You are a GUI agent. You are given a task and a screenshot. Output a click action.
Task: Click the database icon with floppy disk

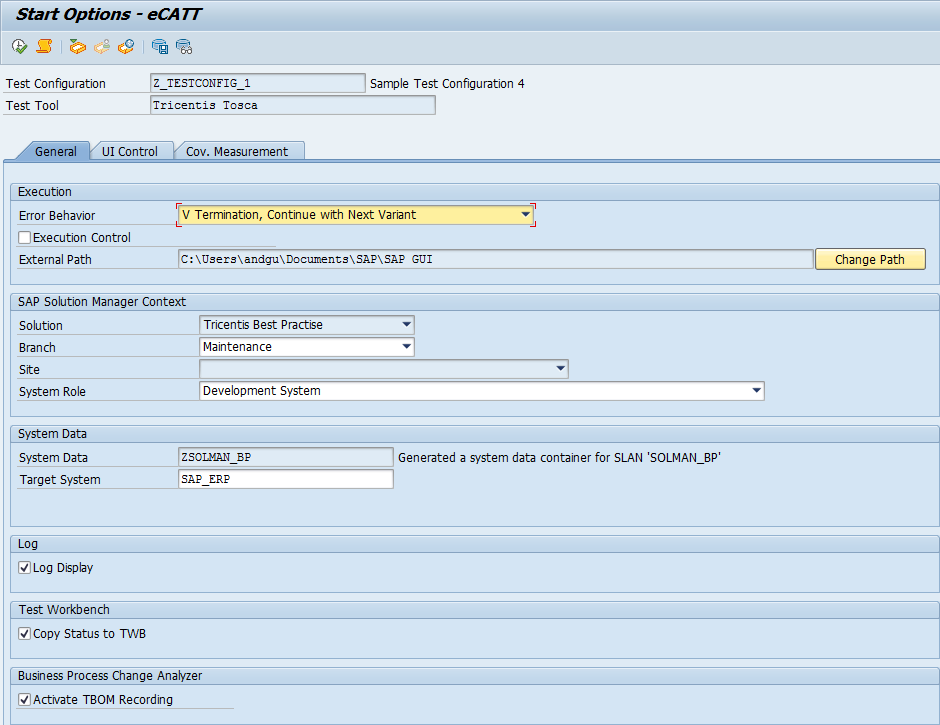pos(160,47)
